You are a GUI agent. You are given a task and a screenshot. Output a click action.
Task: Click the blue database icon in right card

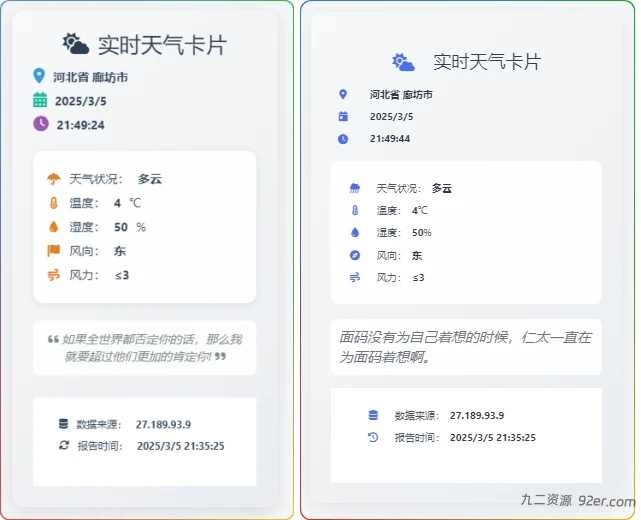coord(373,415)
